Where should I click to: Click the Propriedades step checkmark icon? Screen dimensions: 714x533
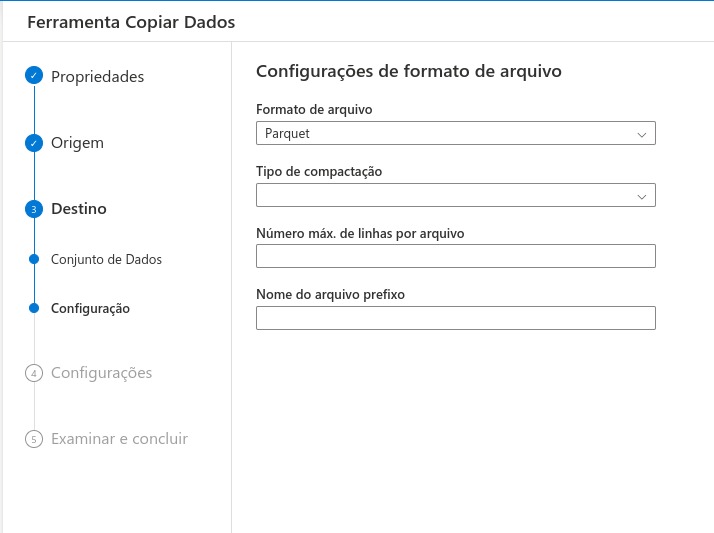pyautogui.click(x=34, y=76)
